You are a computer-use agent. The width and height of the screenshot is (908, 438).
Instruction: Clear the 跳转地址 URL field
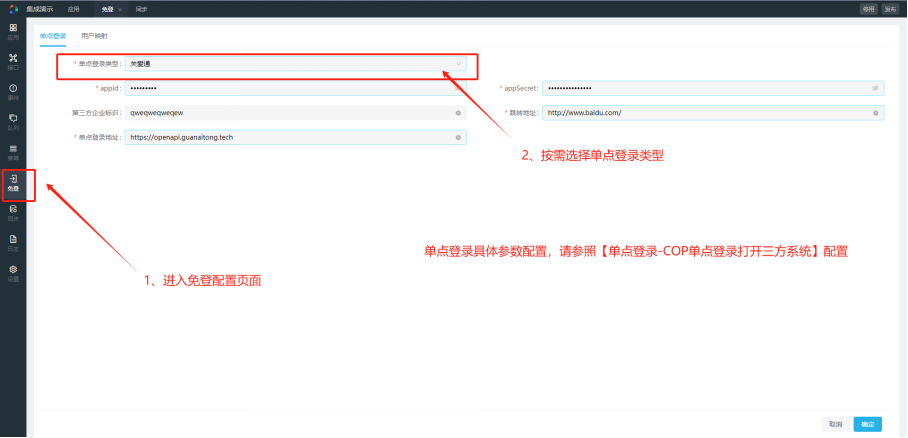876,113
